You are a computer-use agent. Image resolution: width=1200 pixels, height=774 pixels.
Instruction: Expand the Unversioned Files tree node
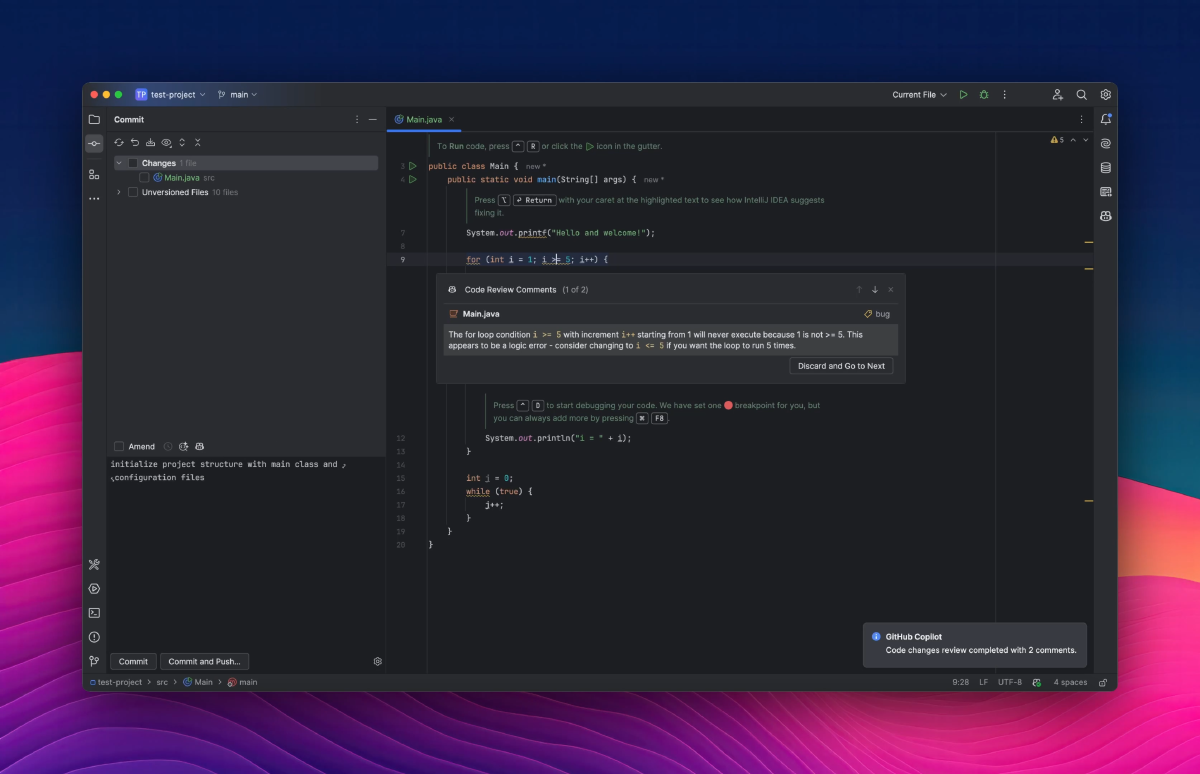click(119, 192)
